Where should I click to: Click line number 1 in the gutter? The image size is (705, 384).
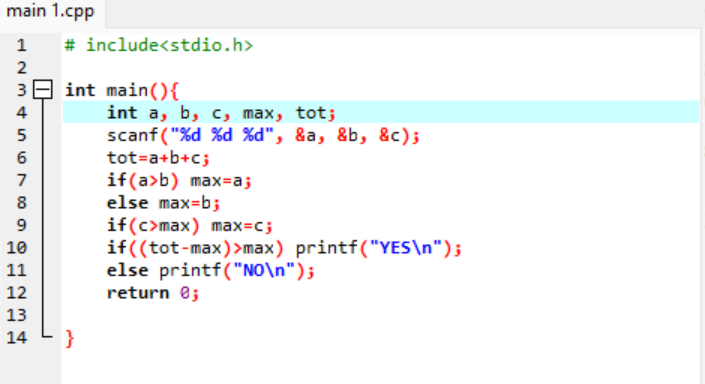point(22,45)
